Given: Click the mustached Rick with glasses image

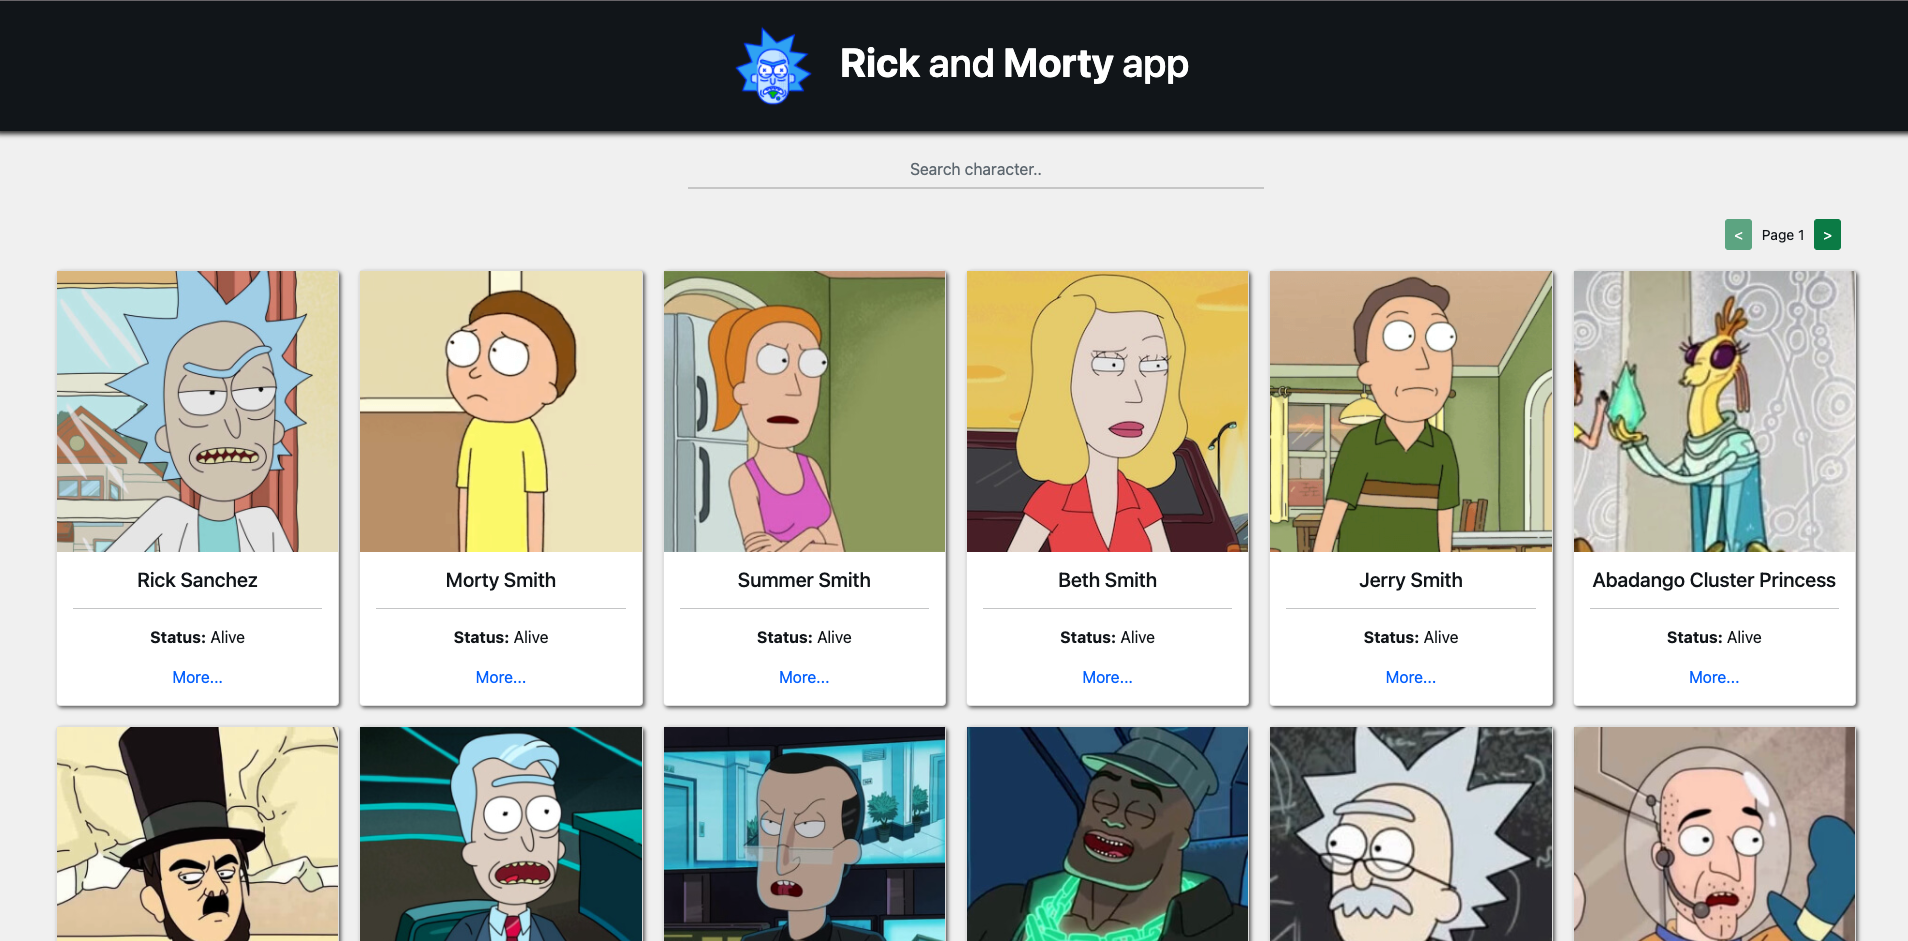Looking at the screenshot, I should click(1410, 833).
